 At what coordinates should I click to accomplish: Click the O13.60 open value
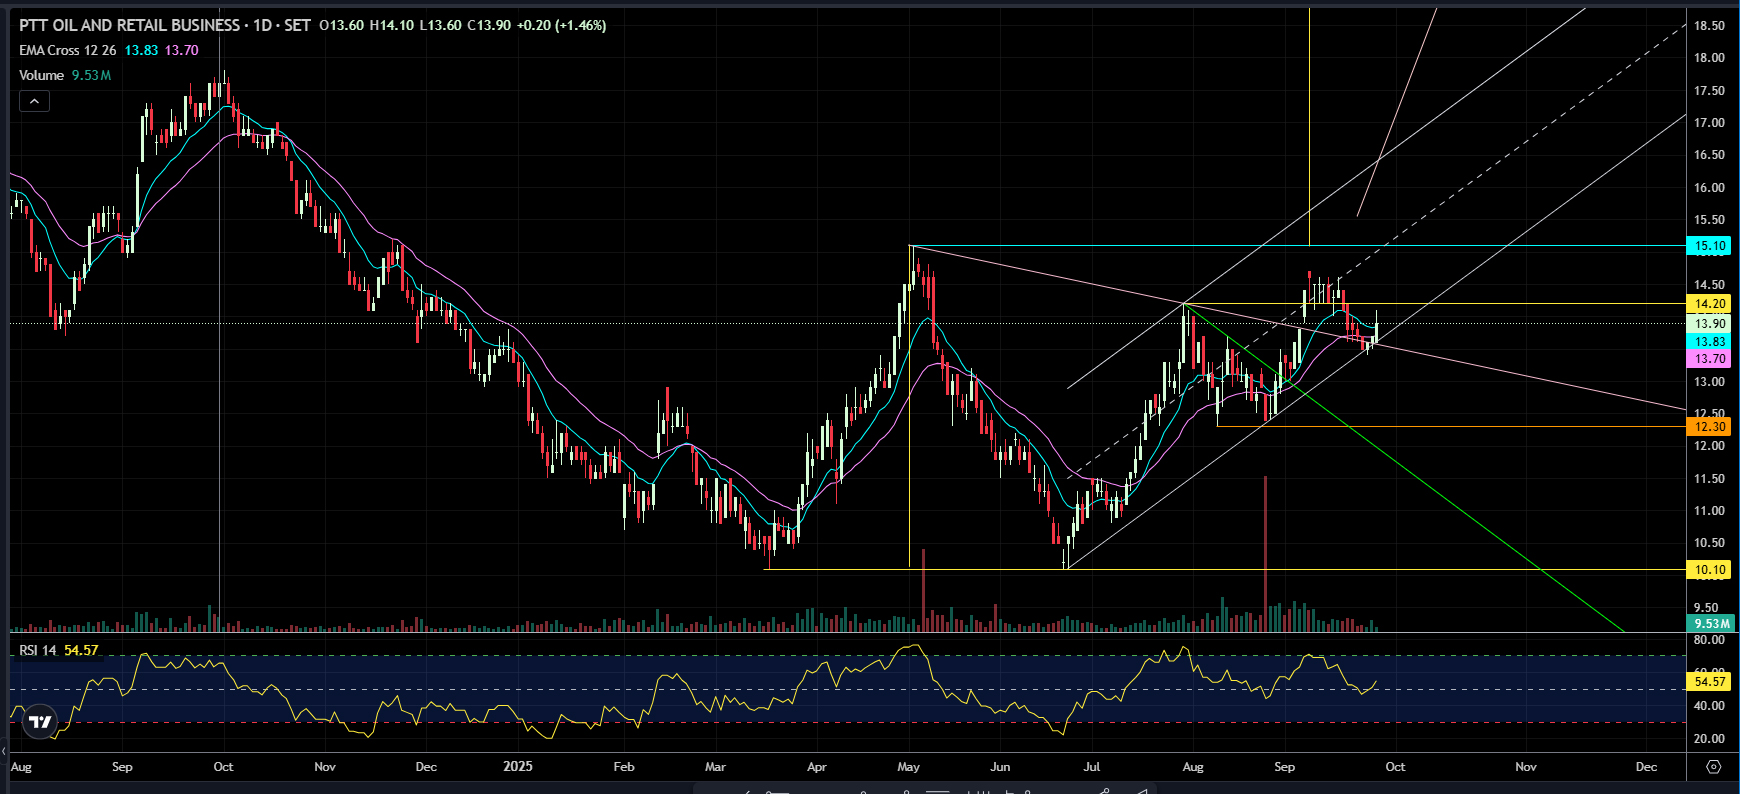tap(342, 25)
